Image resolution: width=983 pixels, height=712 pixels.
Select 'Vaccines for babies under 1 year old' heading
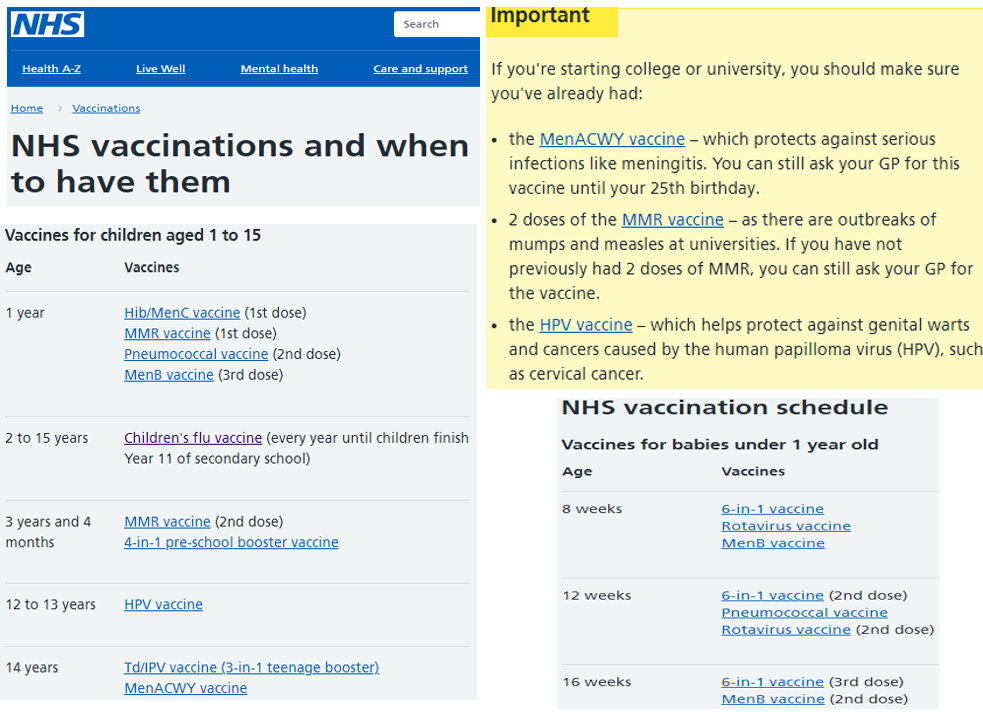tap(720, 445)
